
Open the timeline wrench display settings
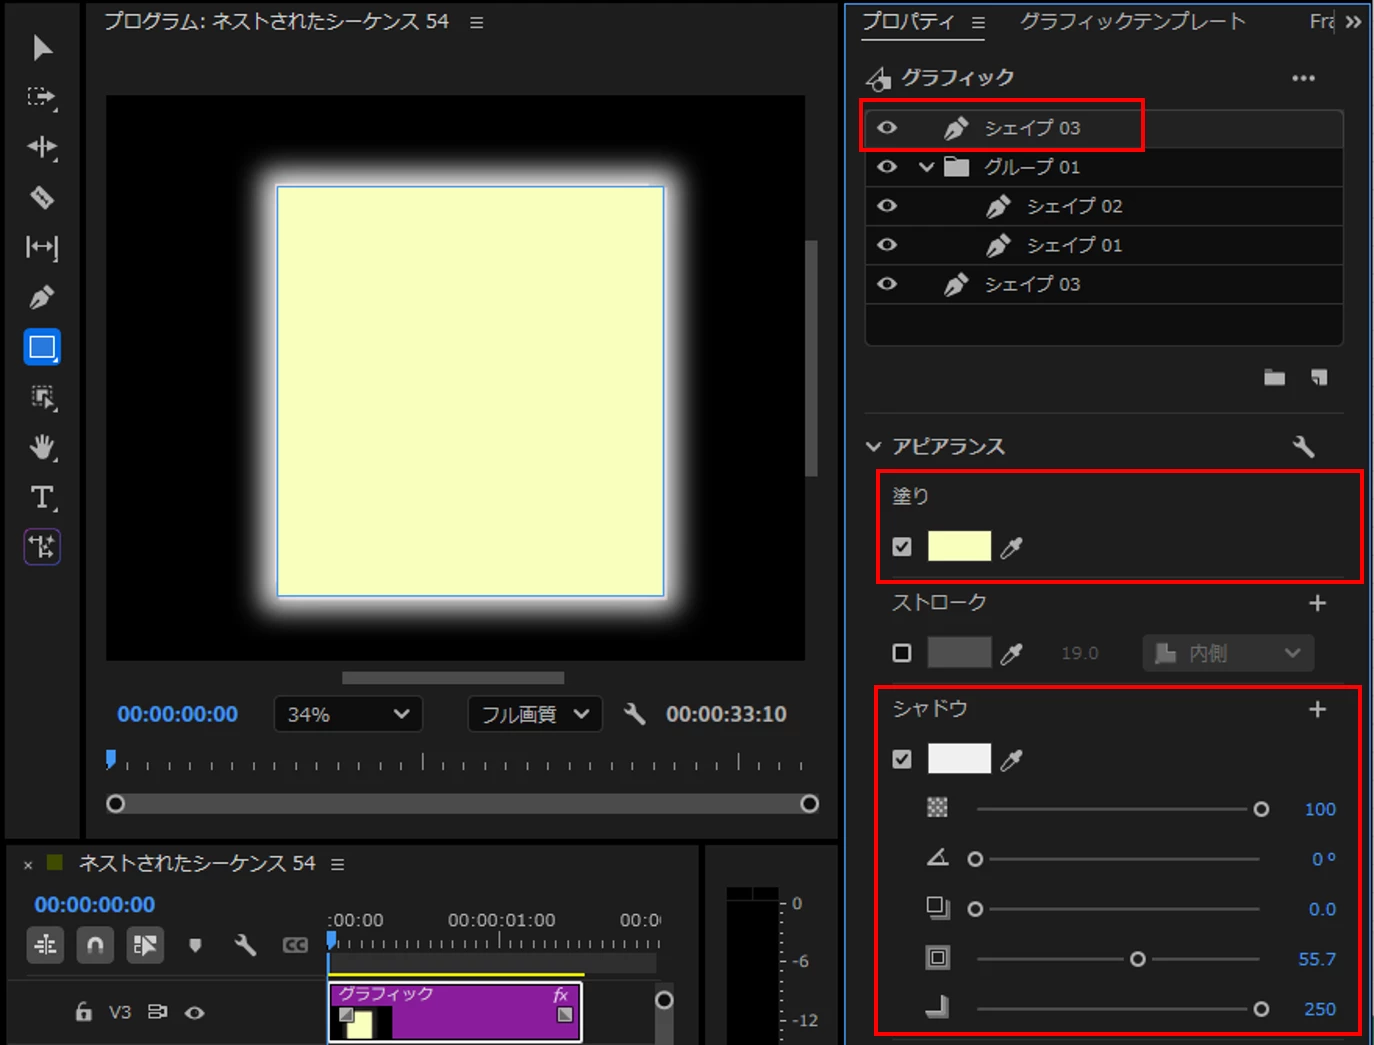tap(245, 945)
